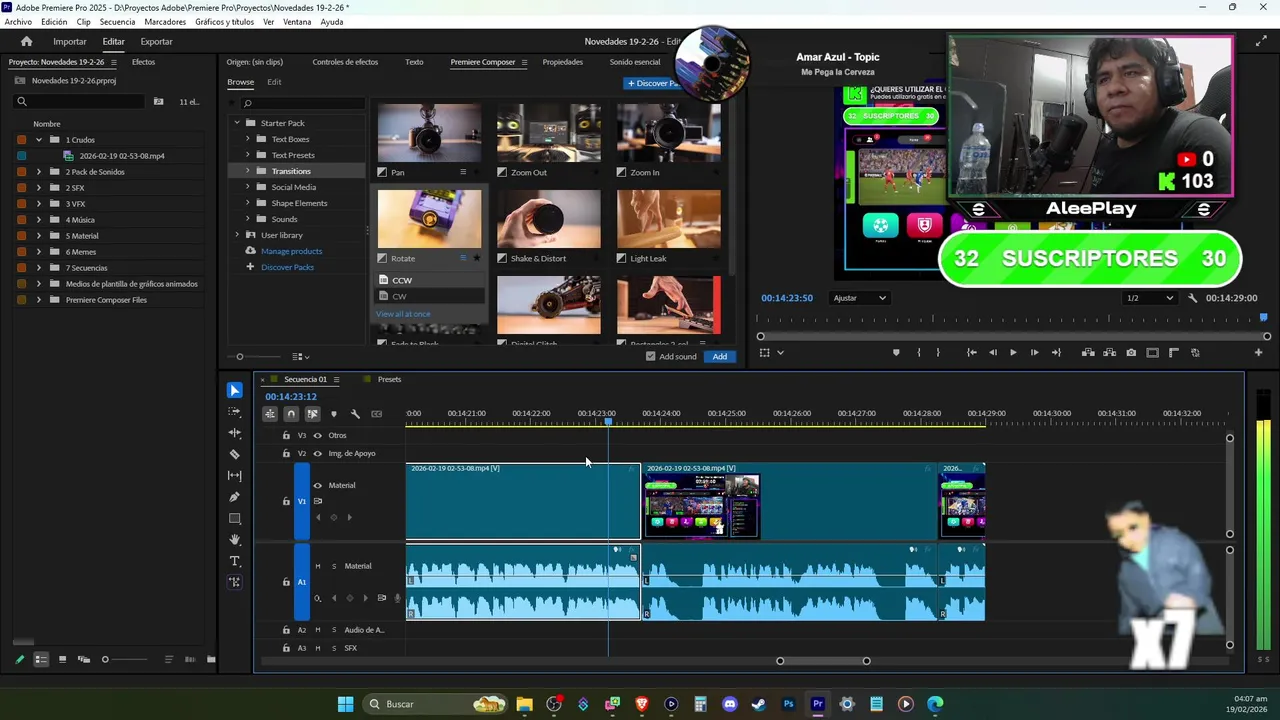Toggle the Add sound checkbox
Screen dimensions: 1280x720
651,356
